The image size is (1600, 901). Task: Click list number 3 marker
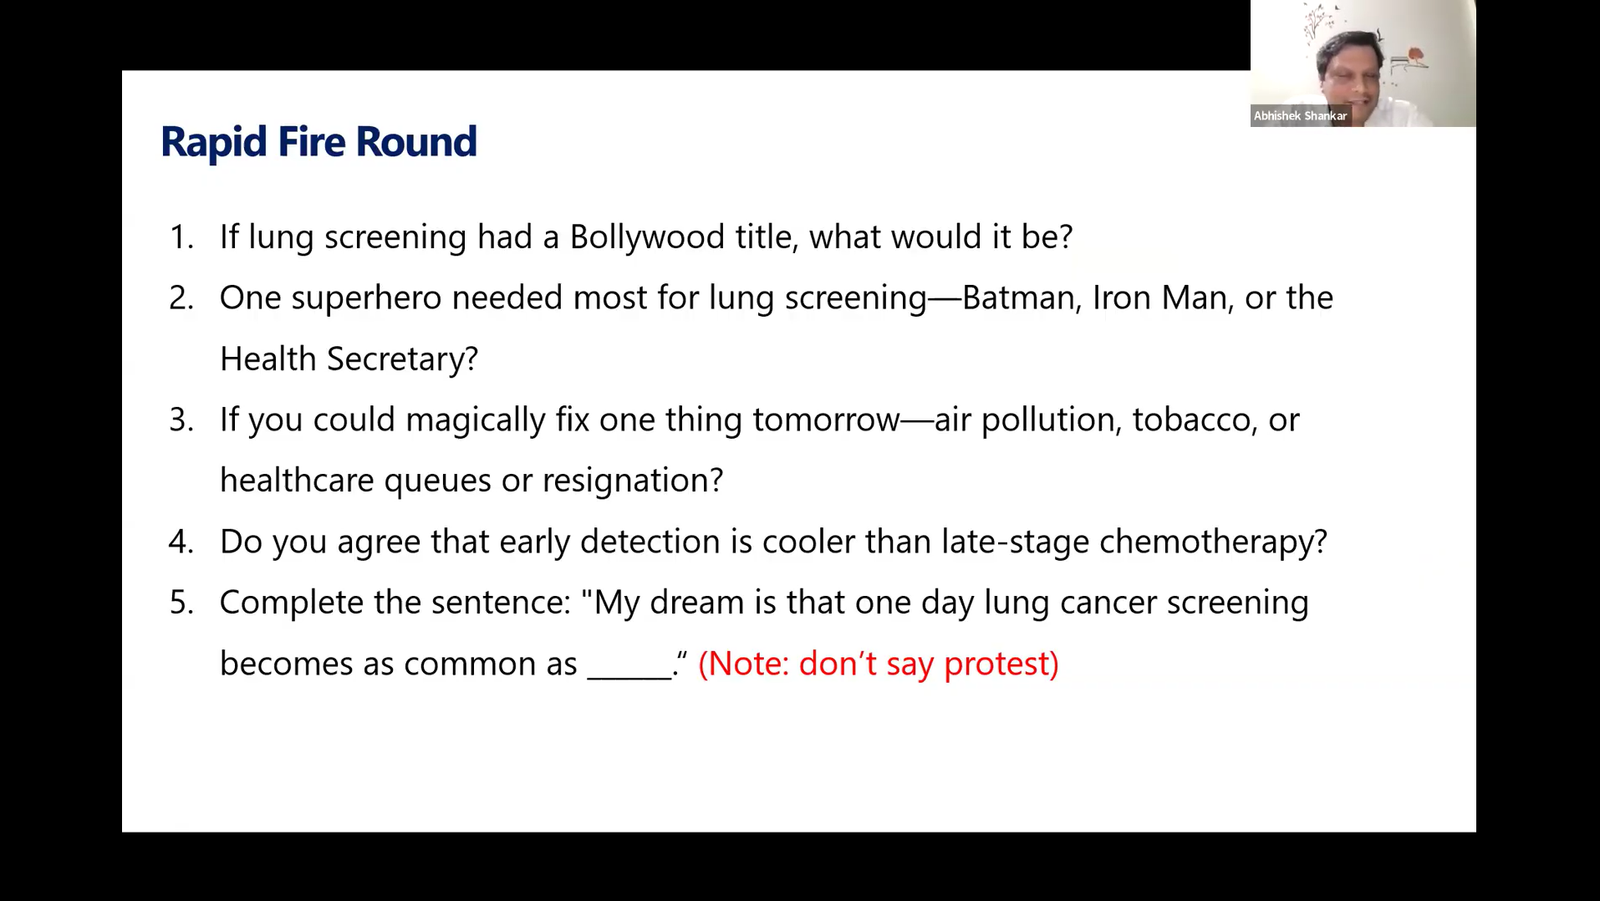coord(182,420)
